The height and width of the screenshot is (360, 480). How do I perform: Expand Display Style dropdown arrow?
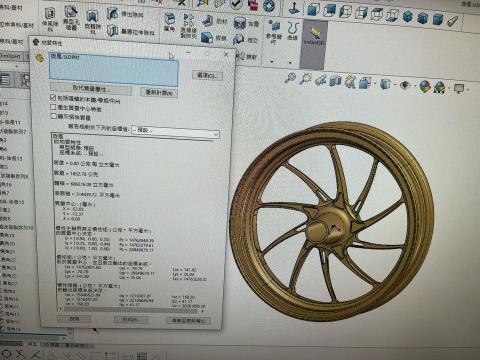[395, 85]
